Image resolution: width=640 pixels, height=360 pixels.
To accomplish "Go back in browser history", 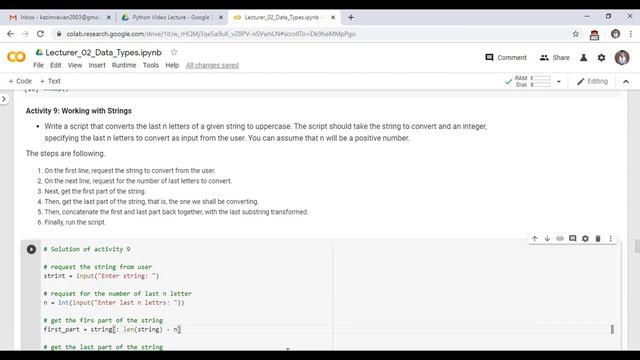I will coord(11,34).
